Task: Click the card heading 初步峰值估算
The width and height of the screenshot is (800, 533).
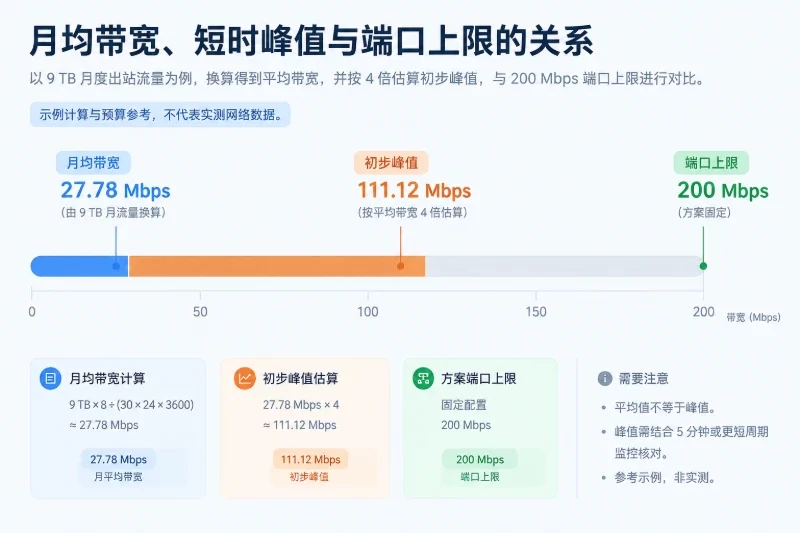Action: pos(301,378)
